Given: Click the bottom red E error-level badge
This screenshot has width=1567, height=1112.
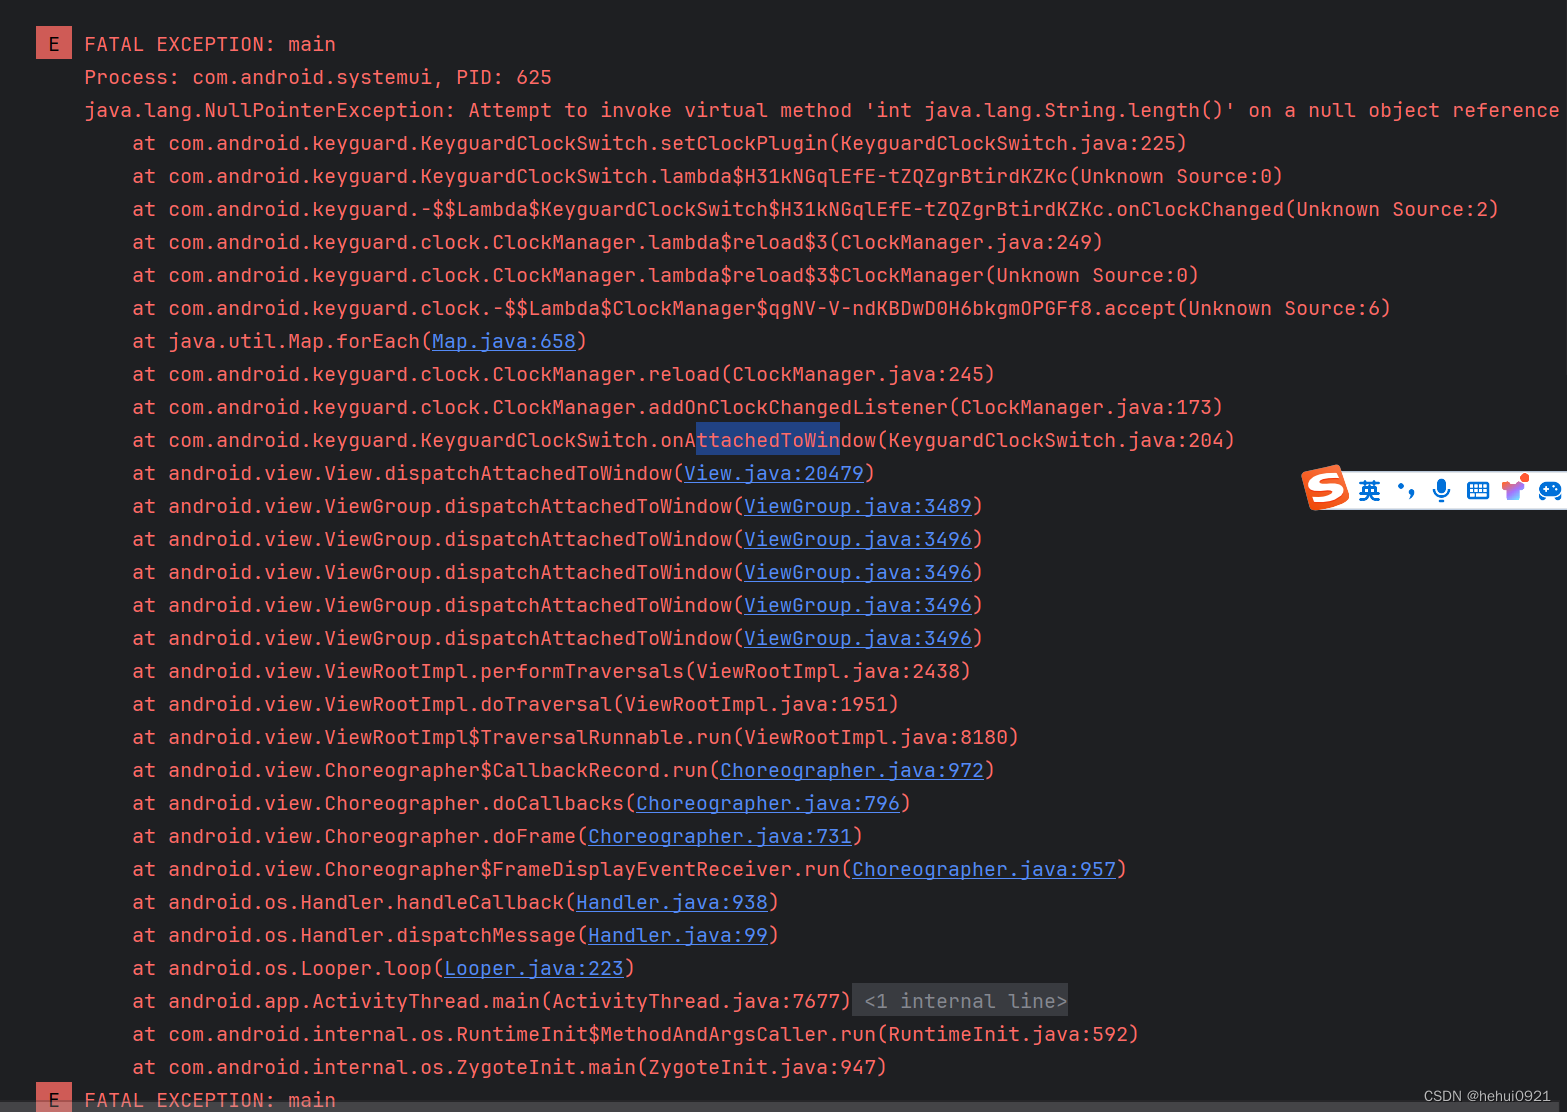Looking at the screenshot, I should (x=54, y=1097).
